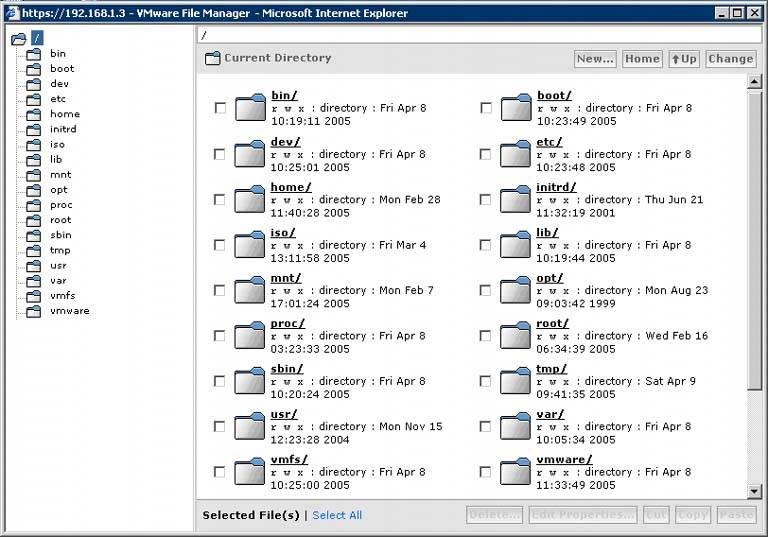Click the vmfs folder icon in main pane
The width and height of the screenshot is (768, 537).
coord(249,471)
